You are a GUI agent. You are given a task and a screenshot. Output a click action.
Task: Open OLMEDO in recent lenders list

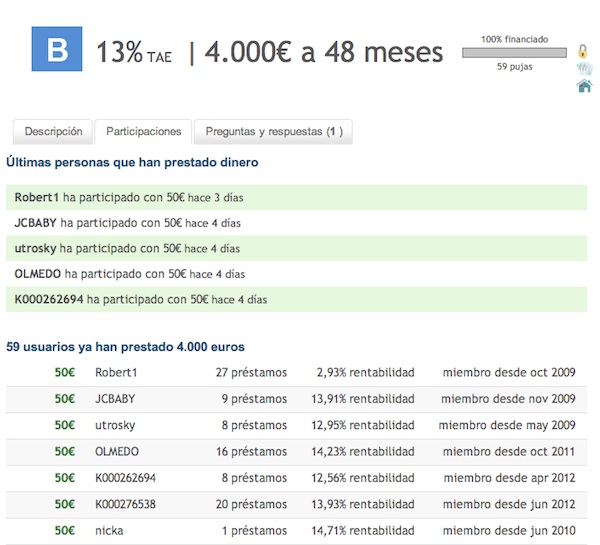point(38,273)
